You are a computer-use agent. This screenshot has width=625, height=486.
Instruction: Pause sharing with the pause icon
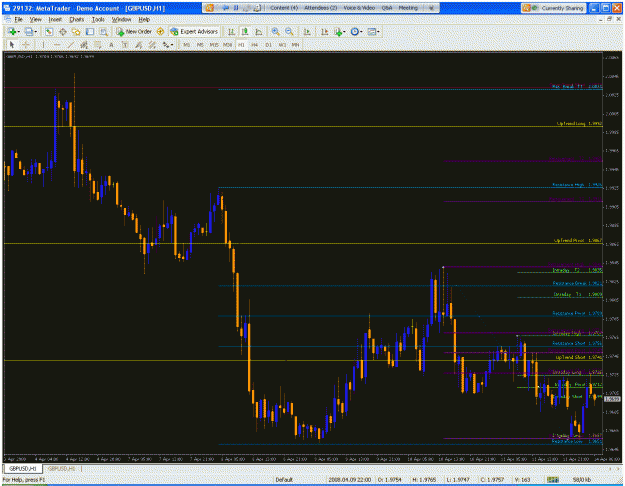236,8
